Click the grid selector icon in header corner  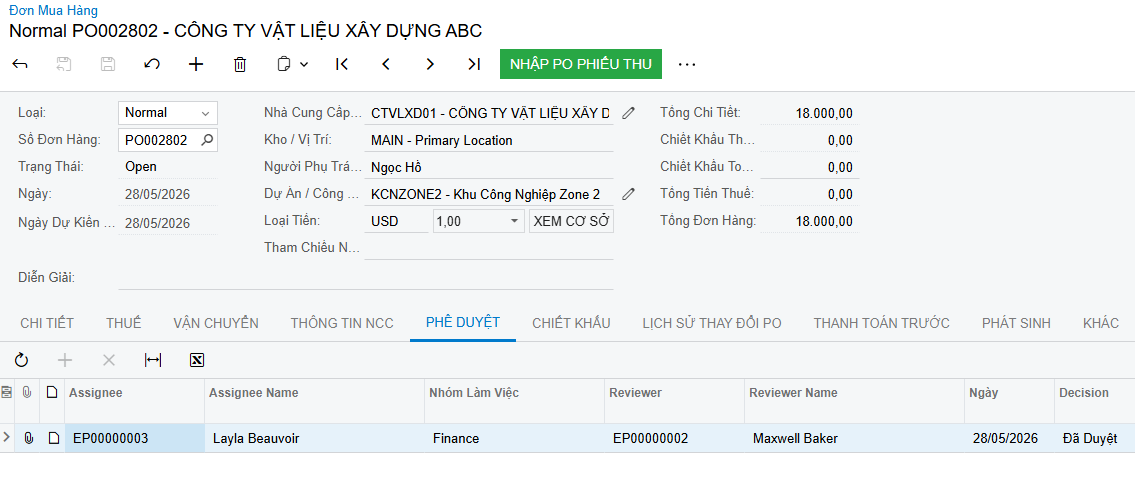pos(7,392)
